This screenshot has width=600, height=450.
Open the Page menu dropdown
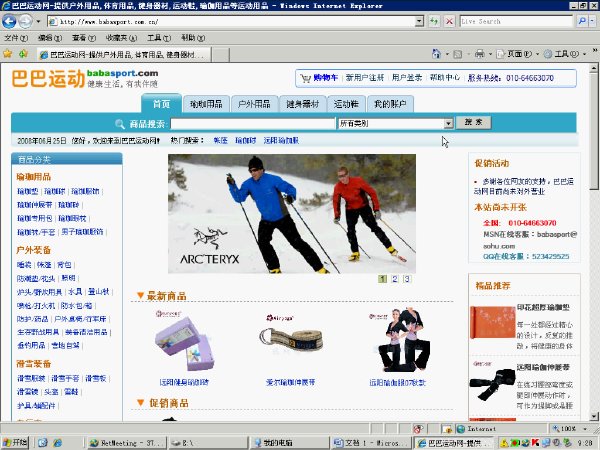click(518, 54)
